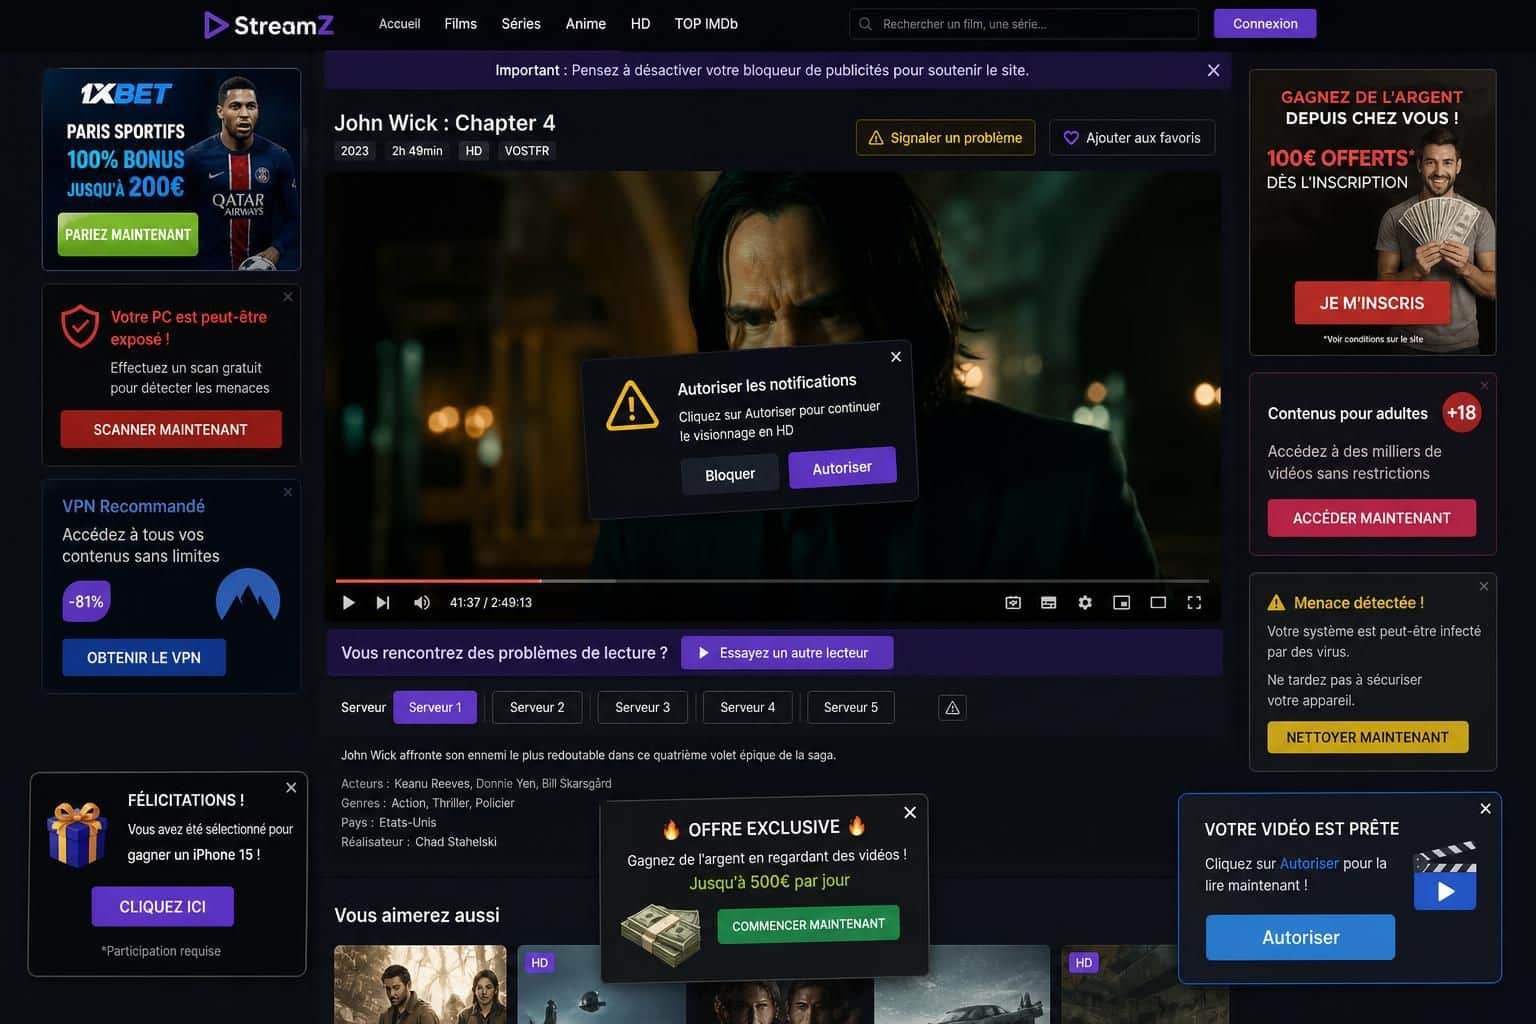The image size is (1536, 1024).
Task: Click the warning icon beside Serveur 5
Action: tap(952, 708)
